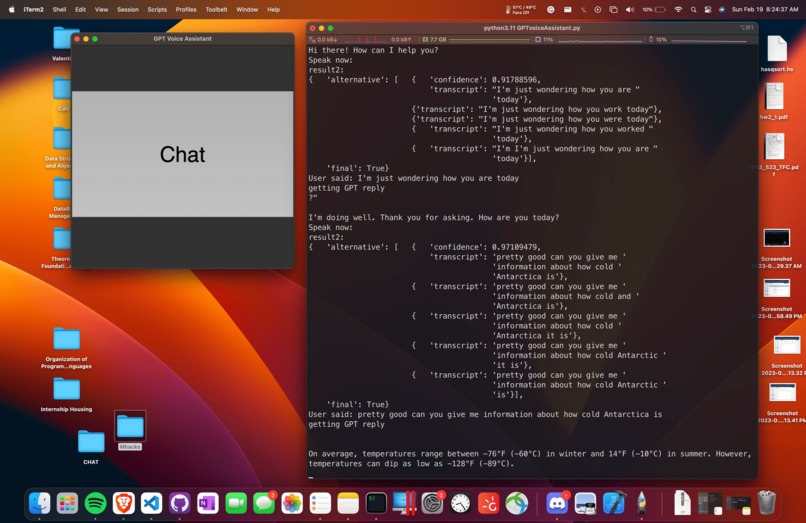Image resolution: width=806 pixels, height=523 pixels.
Task: Open Messages from the dock
Action: pos(264,503)
